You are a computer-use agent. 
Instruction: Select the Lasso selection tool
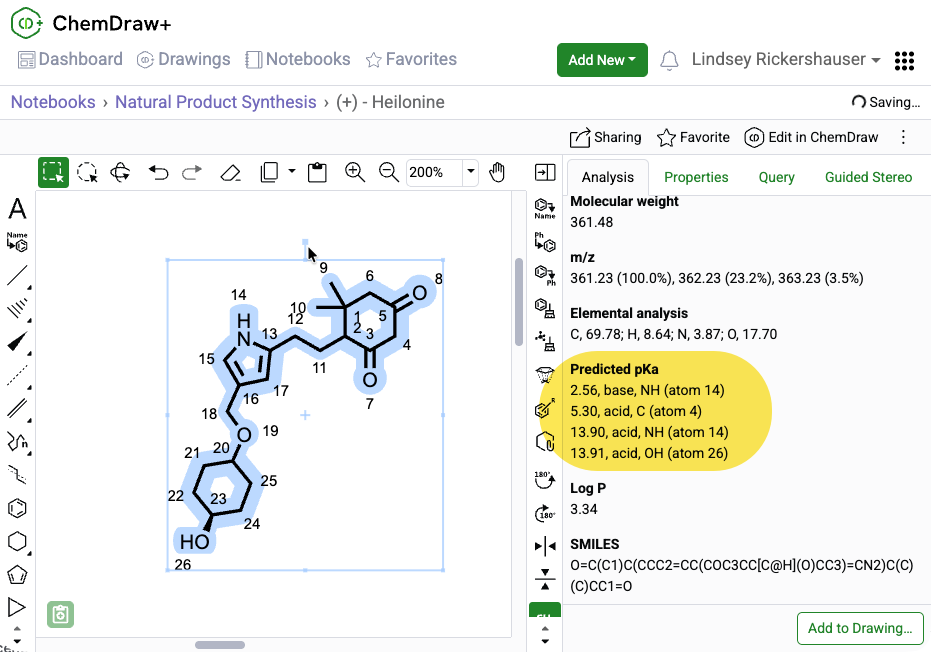[88, 173]
